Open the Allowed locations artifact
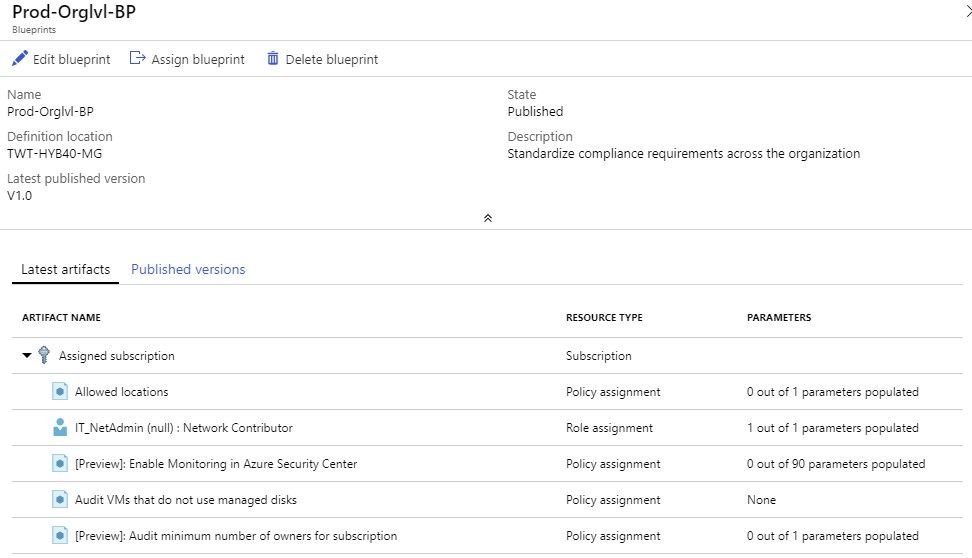This screenshot has height=558, width=972. (x=121, y=392)
